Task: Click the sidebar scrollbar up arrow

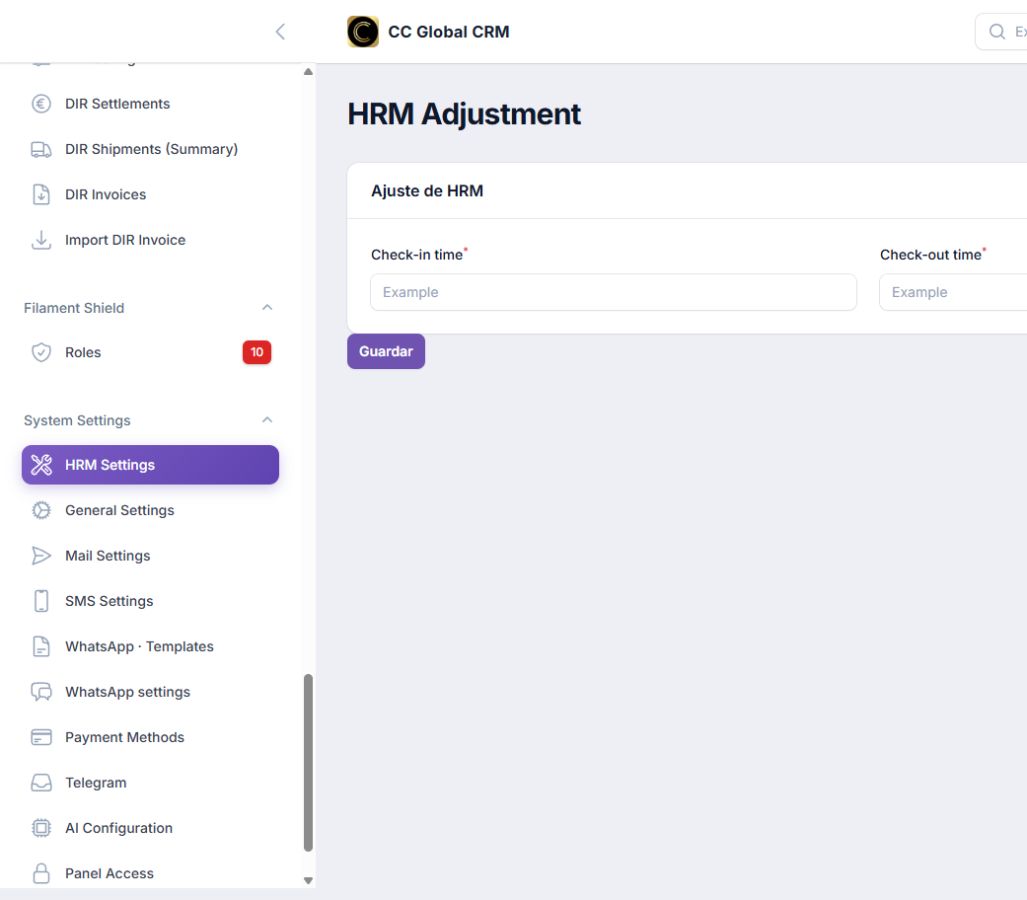Action: (x=308, y=71)
